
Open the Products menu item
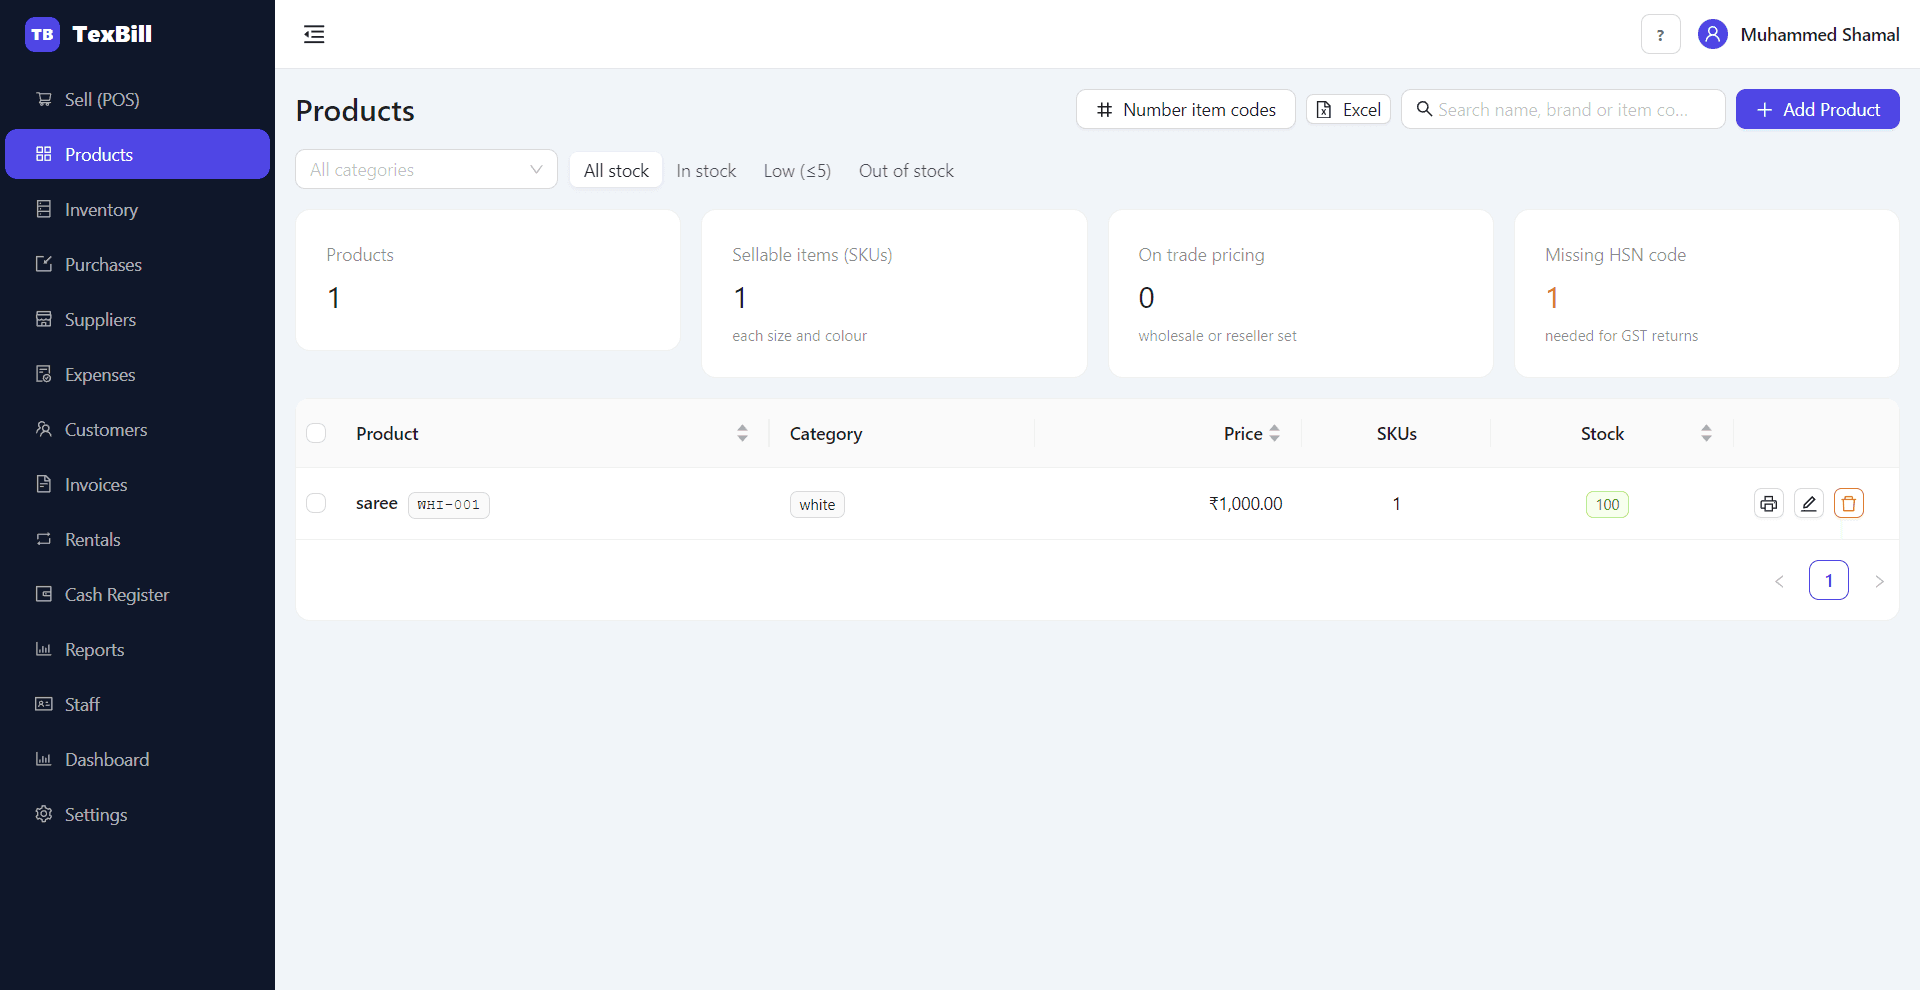[x=137, y=154]
